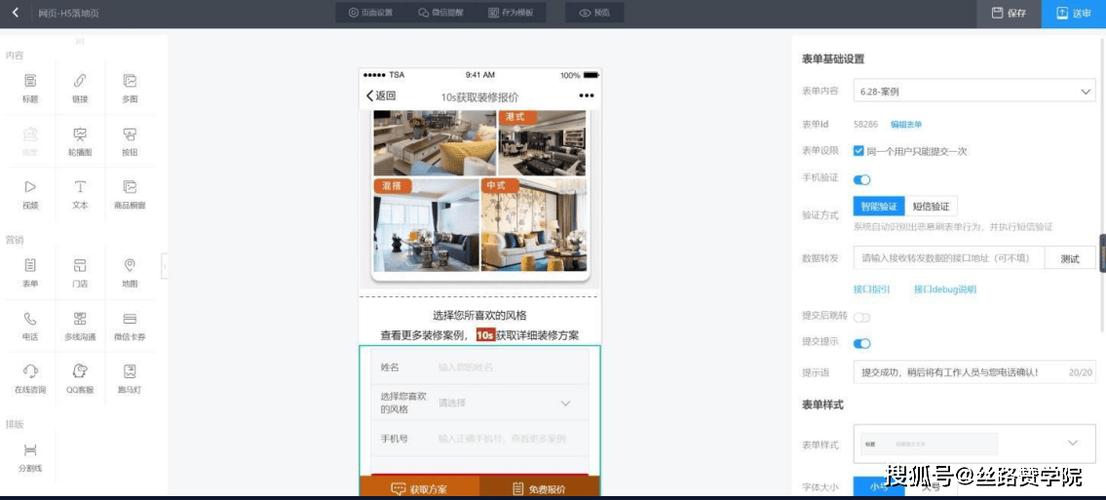Insert the 商品橱窗 product showcase component
The width and height of the screenshot is (1106, 500).
pos(130,195)
